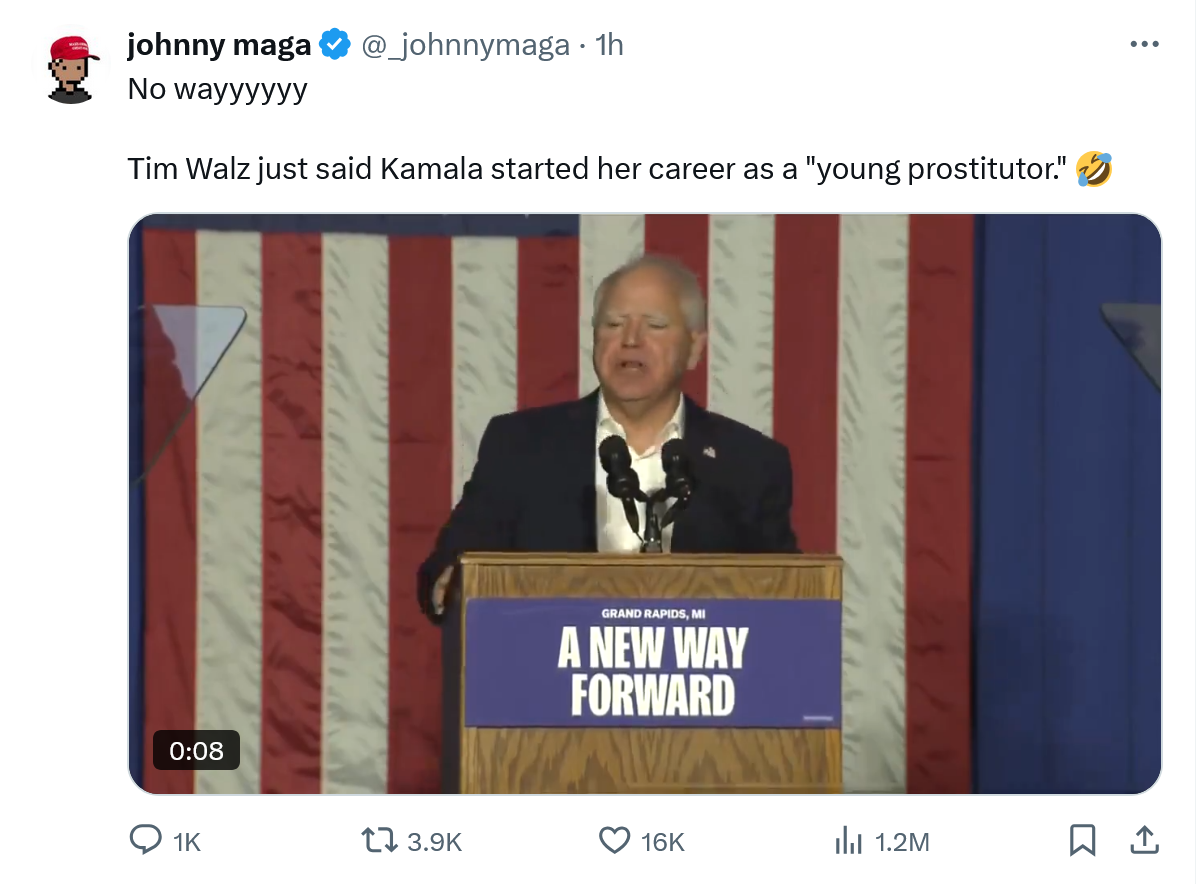
Task: Click the 1.2M views count
Action: [902, 843]
